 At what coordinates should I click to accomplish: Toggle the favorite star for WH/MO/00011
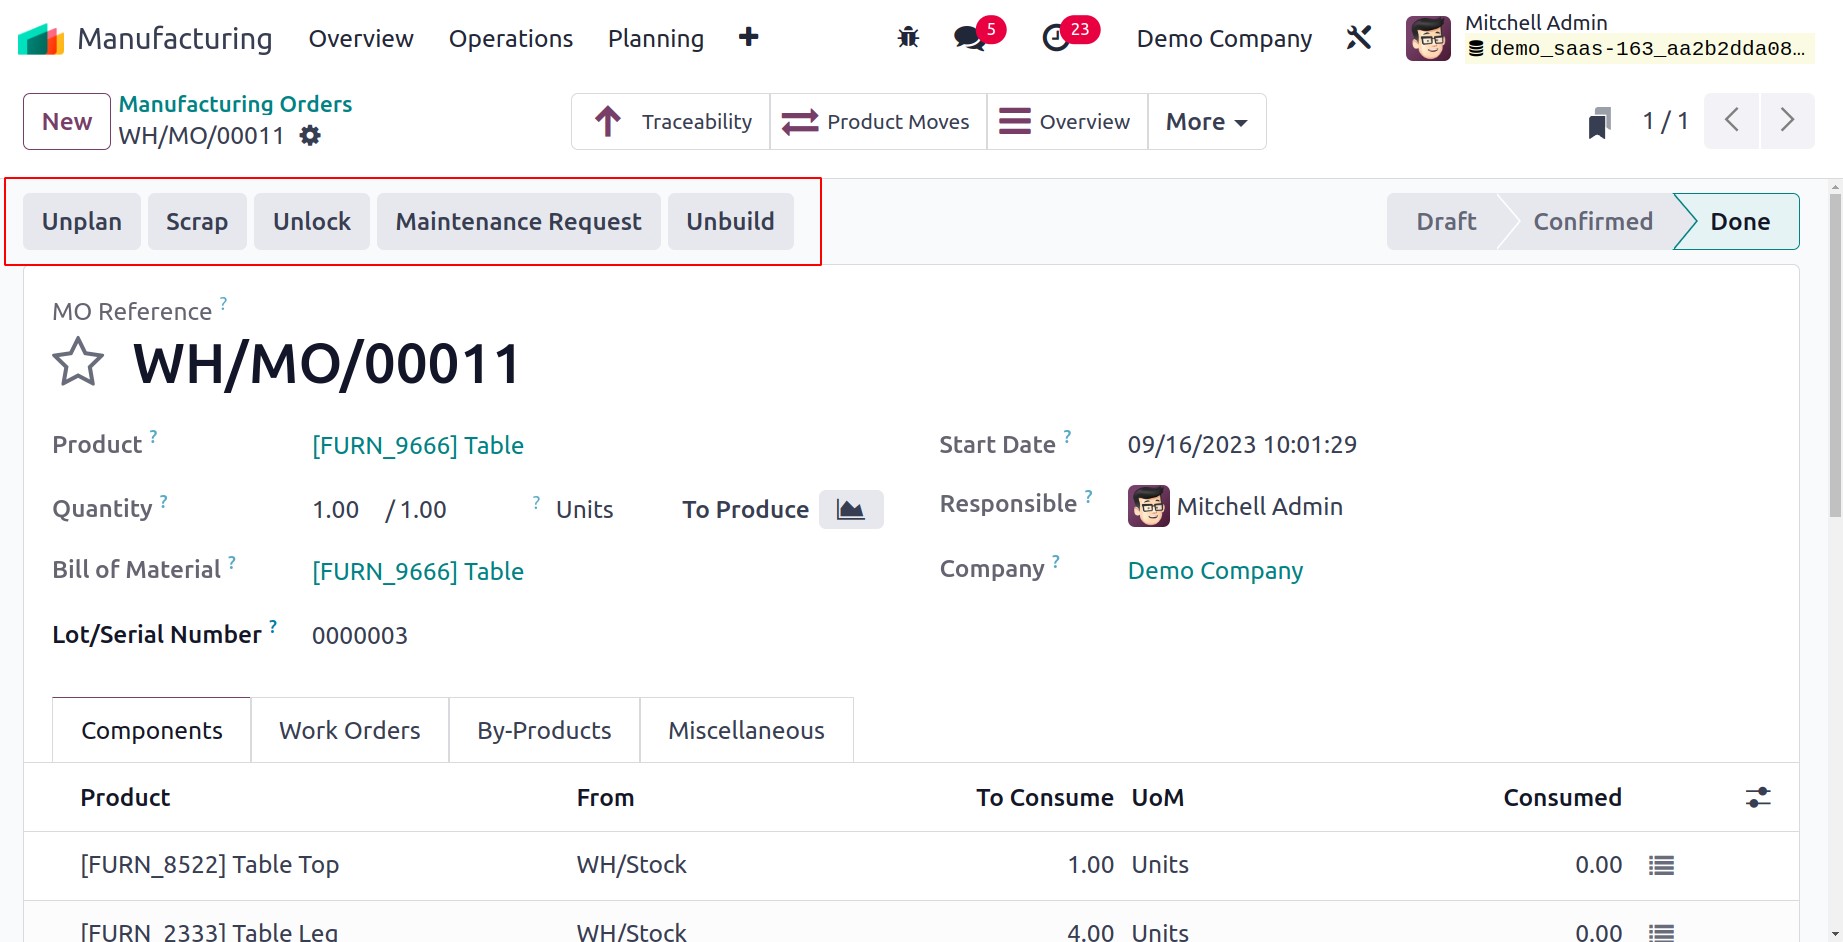78,362
